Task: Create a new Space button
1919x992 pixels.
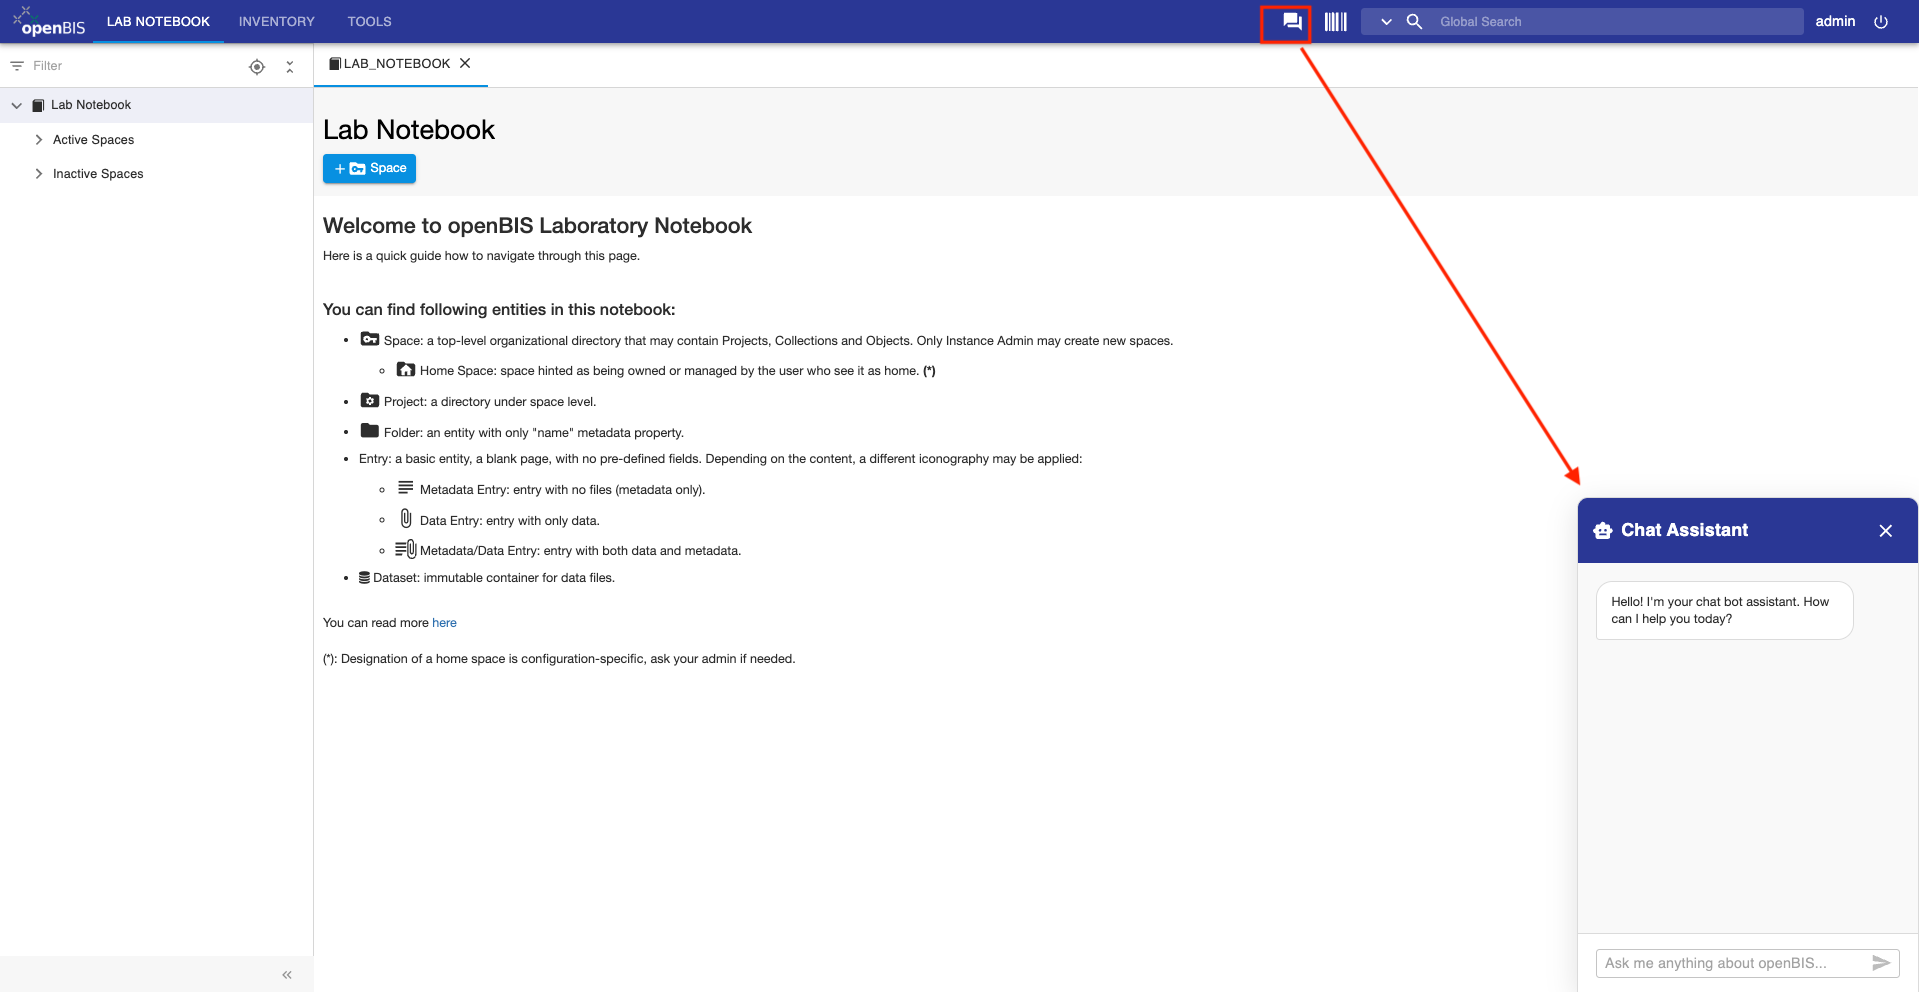Action: coord(369,168)
